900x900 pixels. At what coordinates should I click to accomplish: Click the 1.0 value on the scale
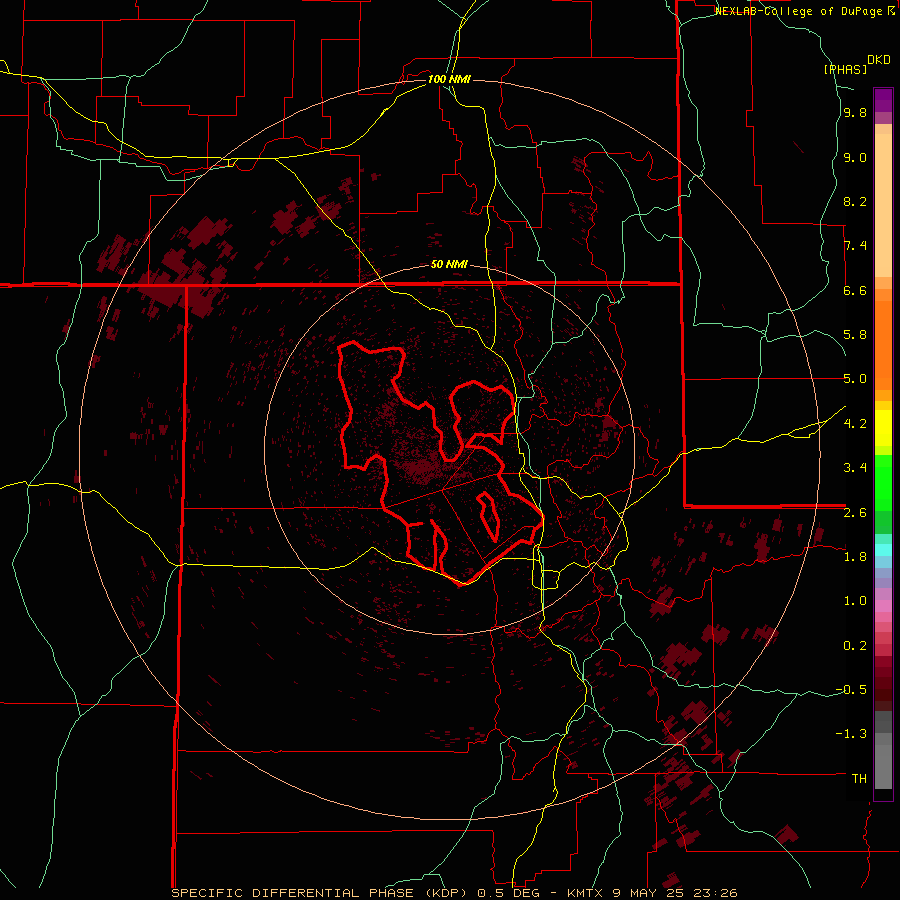click(x=855, y=601)
